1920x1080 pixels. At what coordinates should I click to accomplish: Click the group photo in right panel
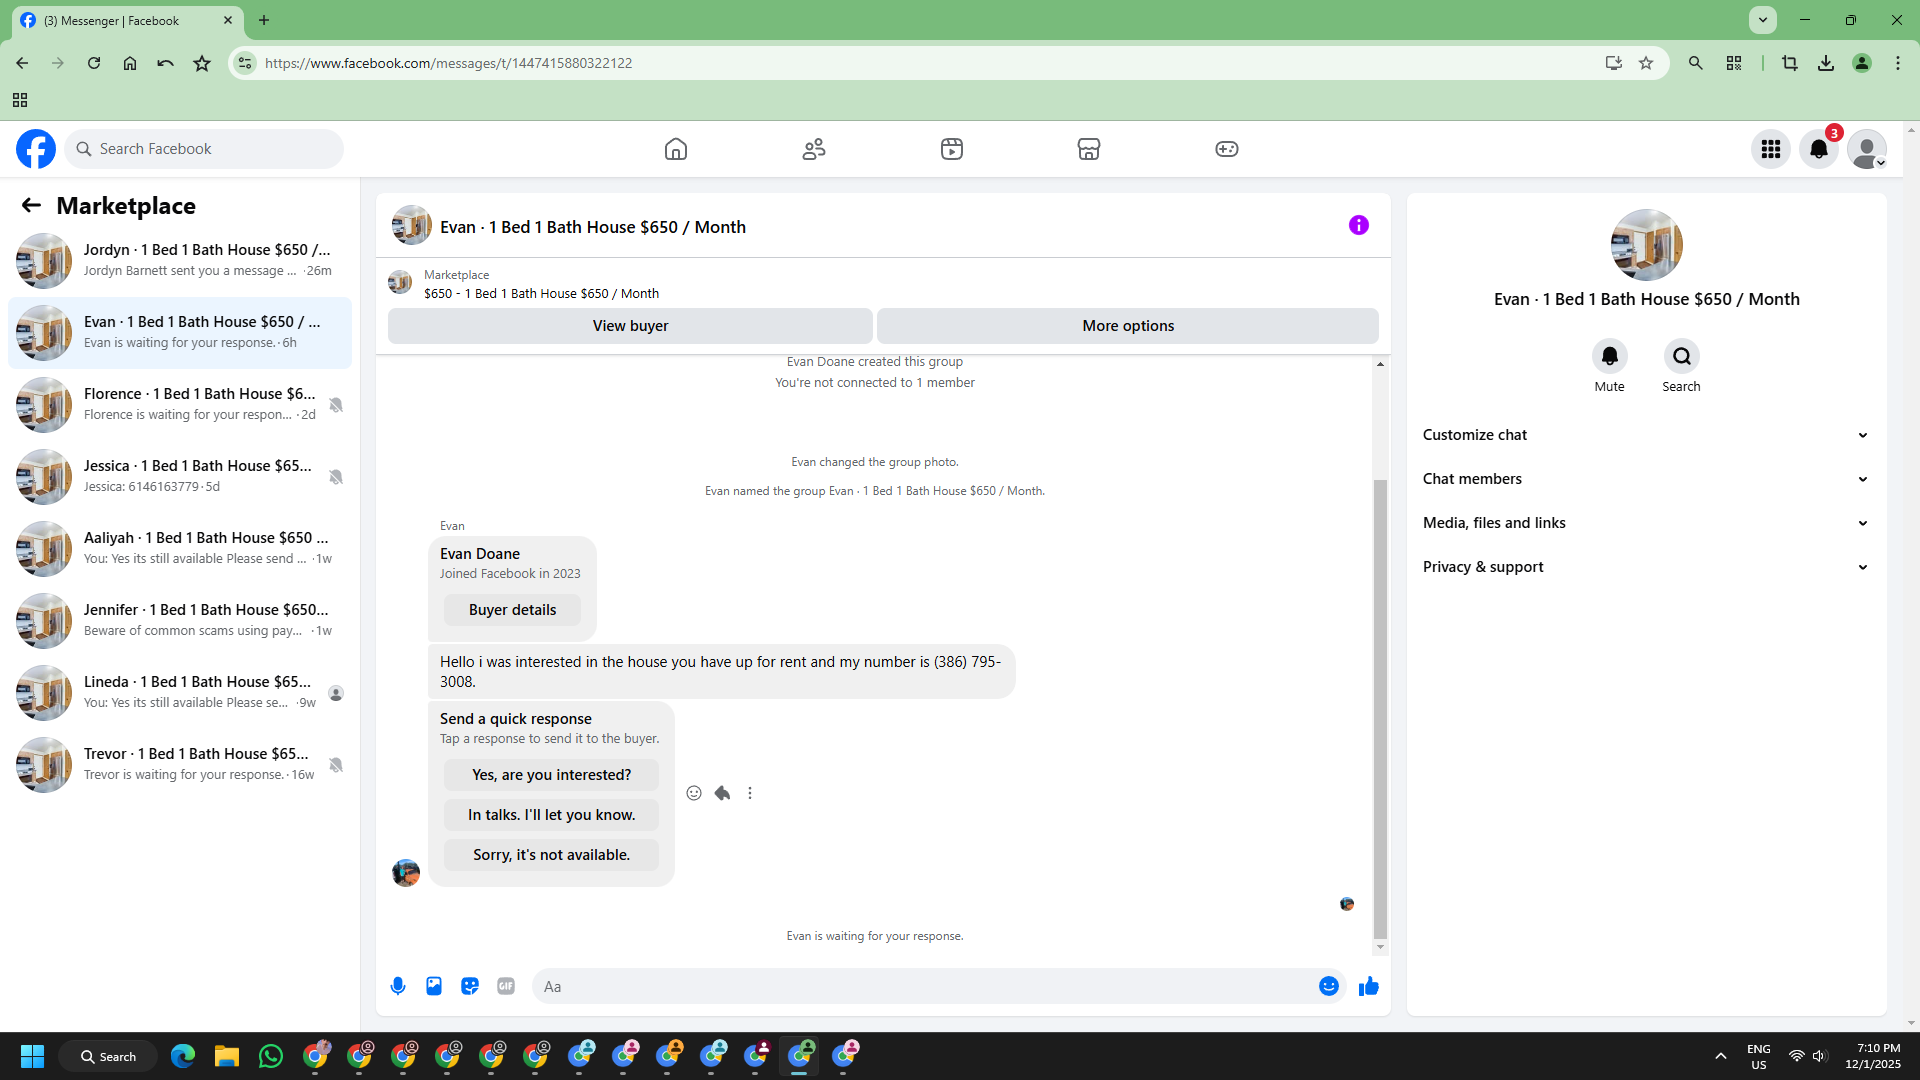[x=1646, y=245]
